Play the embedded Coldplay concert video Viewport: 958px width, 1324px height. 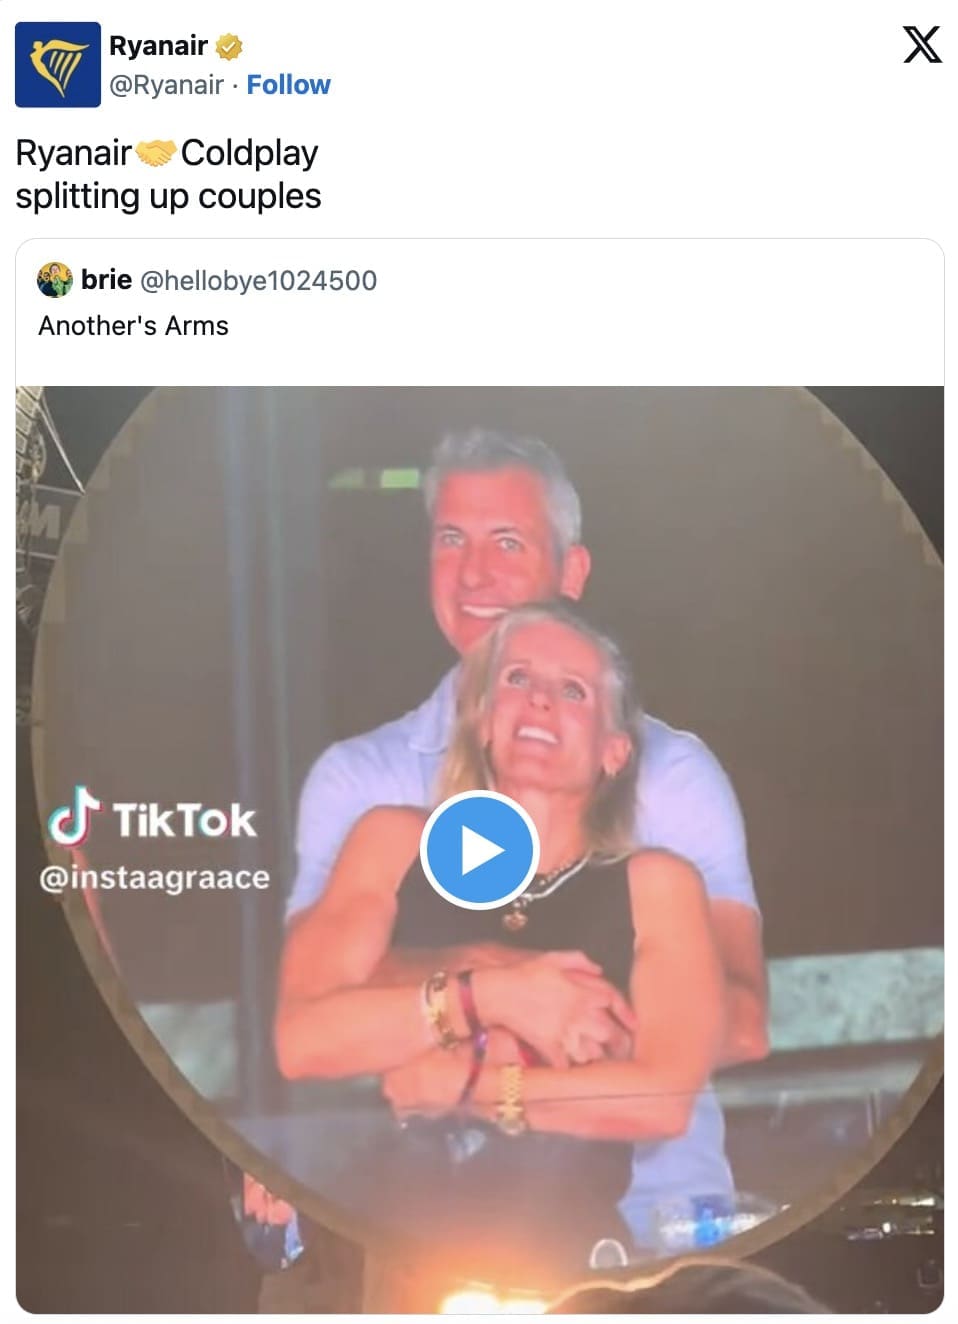pos(479,849)
